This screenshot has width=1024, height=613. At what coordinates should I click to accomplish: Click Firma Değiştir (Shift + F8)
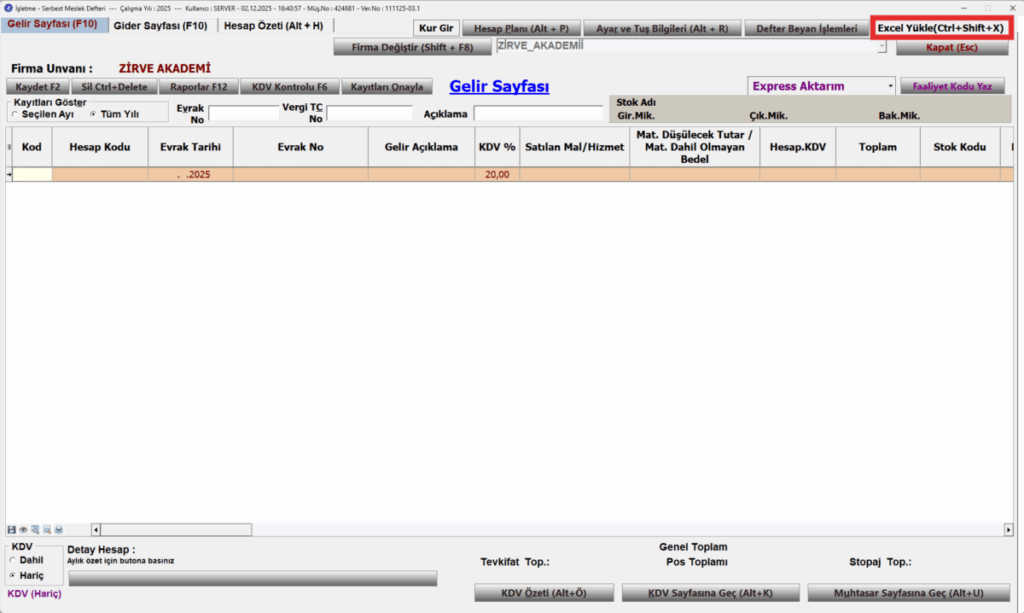point(412,47)
